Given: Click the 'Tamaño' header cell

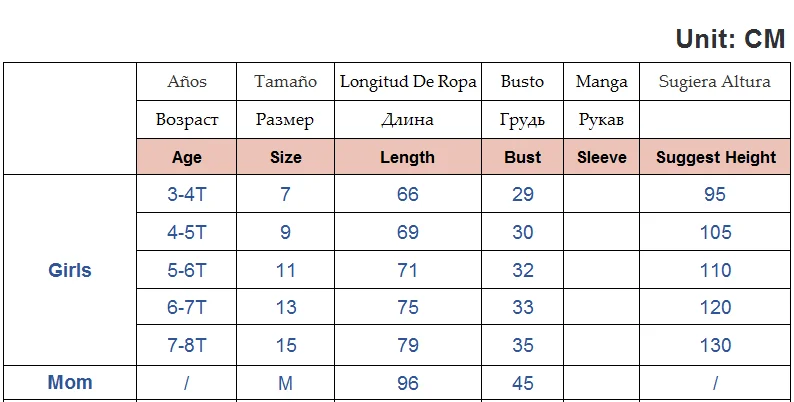Looking at the screenshot, I should [286, 82].
